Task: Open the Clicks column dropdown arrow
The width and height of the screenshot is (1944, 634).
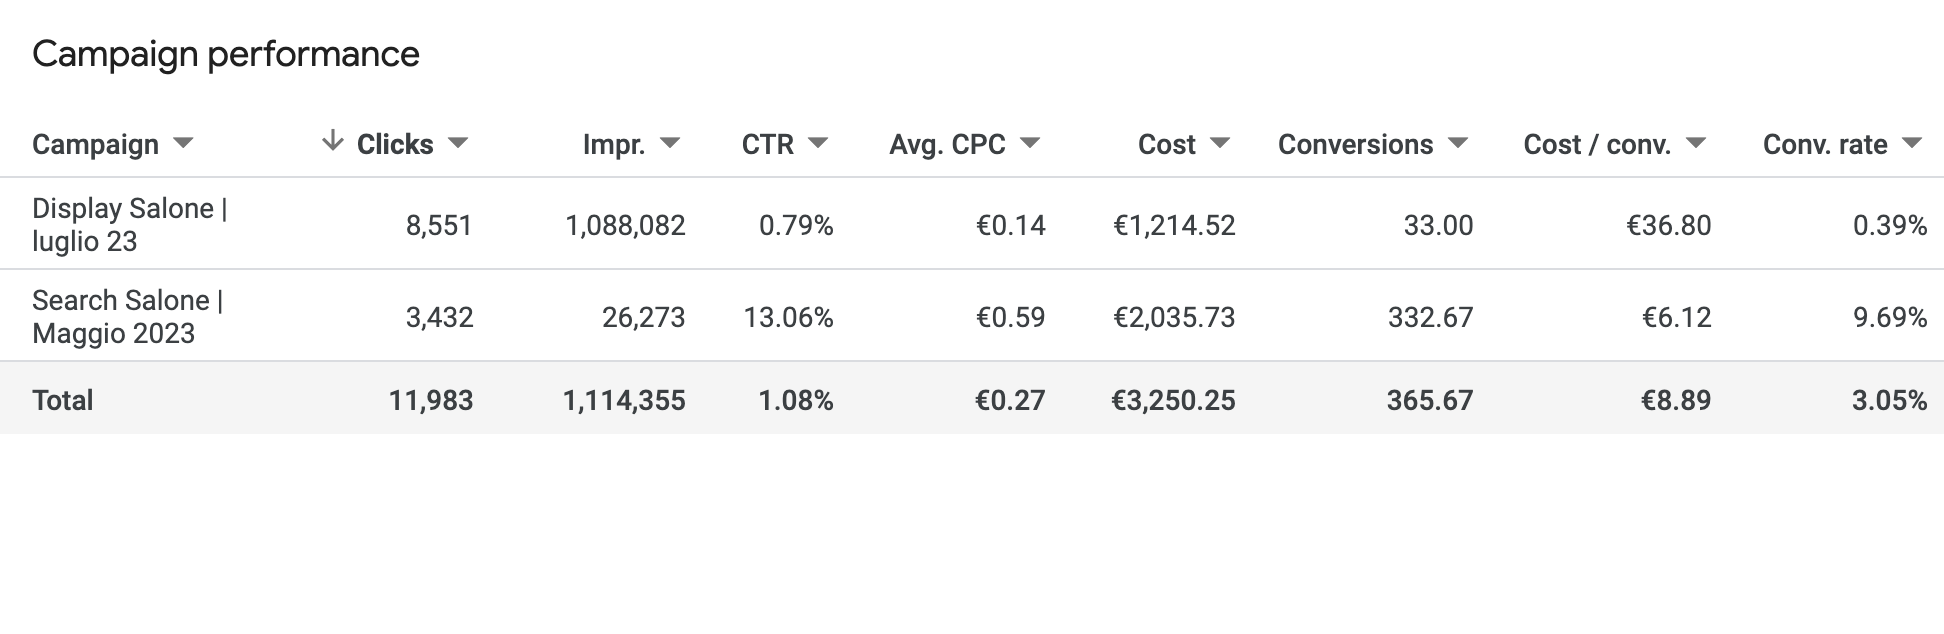Action: 458,143
